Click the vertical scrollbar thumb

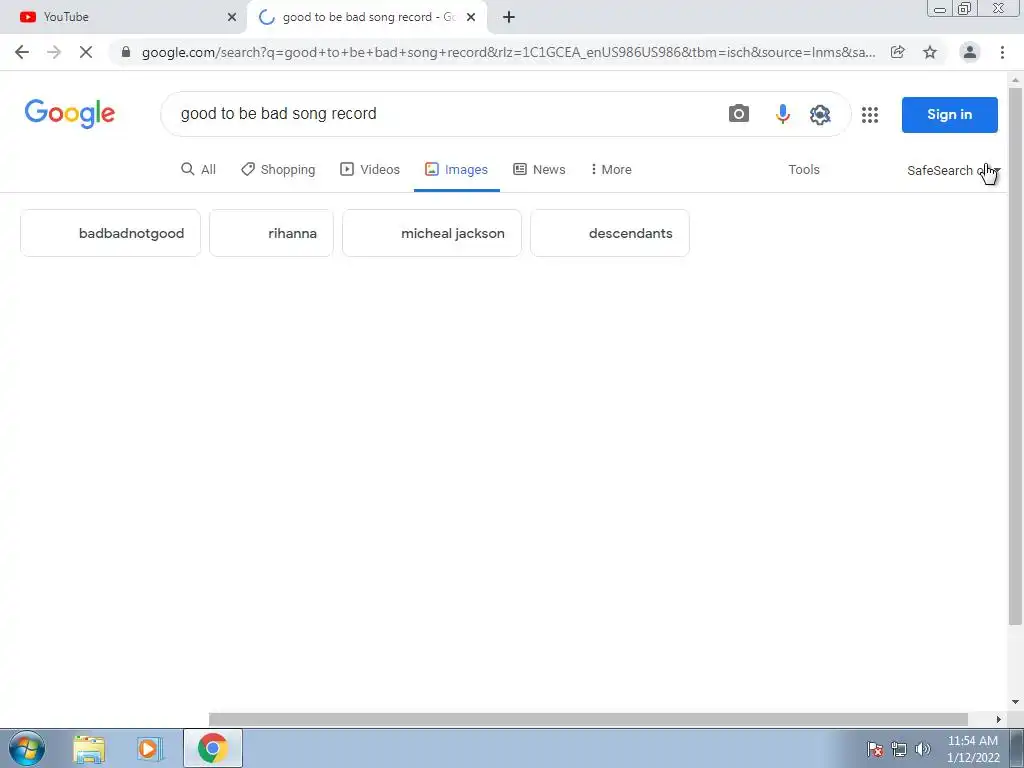(1015, 356)
